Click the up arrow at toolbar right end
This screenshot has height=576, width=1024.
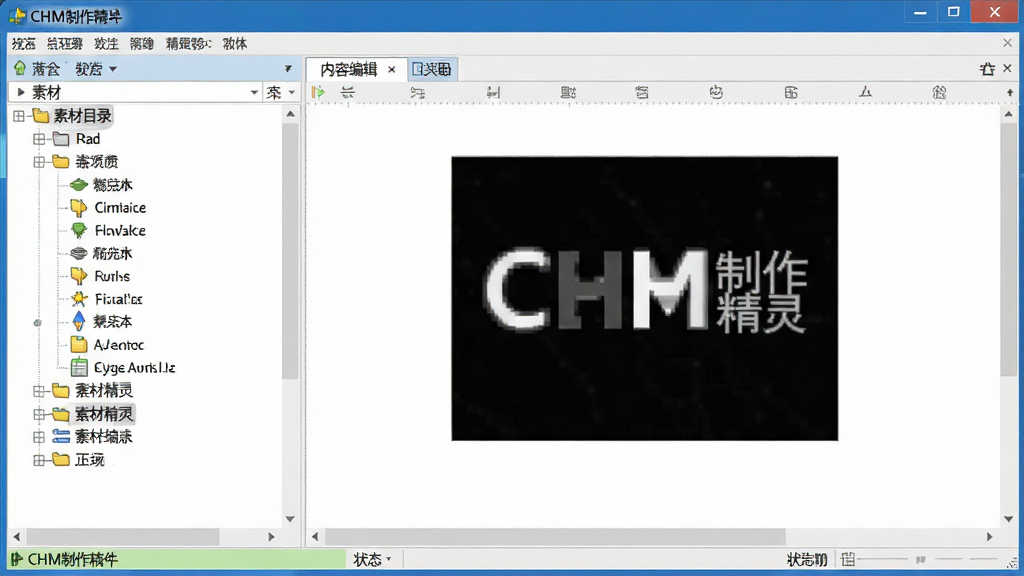[x=1010, y=93]
